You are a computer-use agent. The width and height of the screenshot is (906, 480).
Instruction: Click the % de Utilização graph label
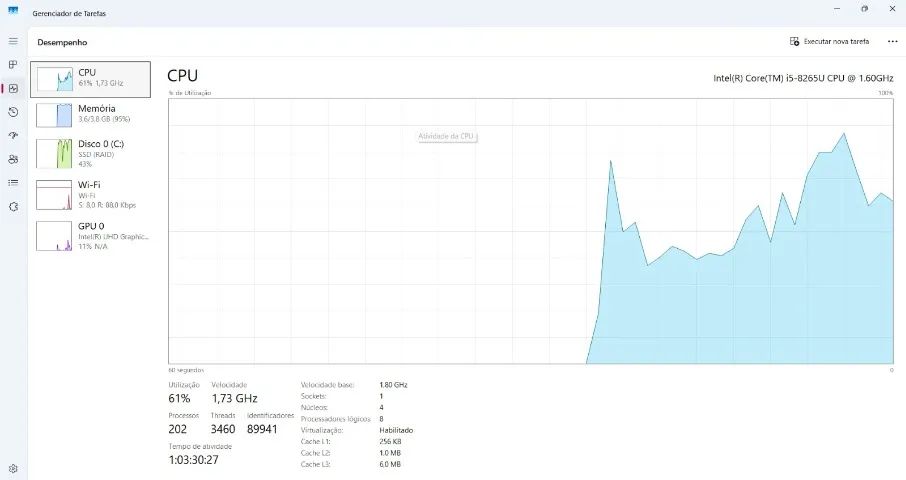point(190,93)
